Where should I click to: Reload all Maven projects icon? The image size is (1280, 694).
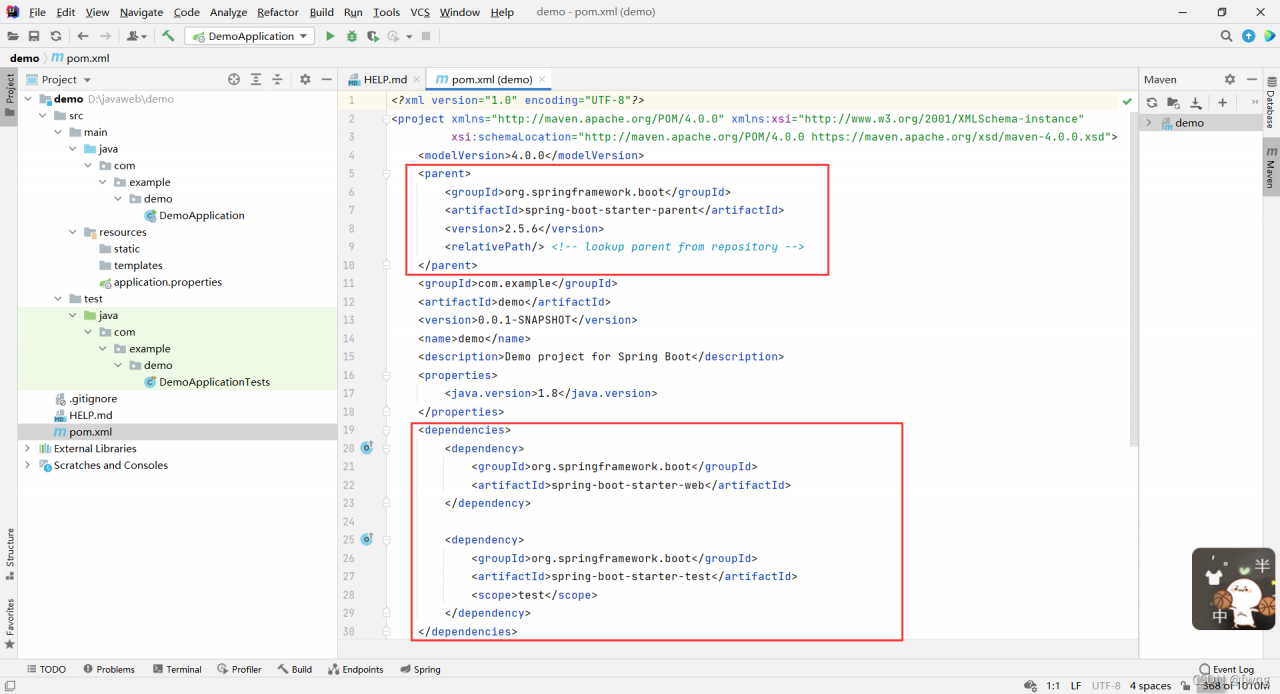pyautogui.click(x=1152, y=102)
